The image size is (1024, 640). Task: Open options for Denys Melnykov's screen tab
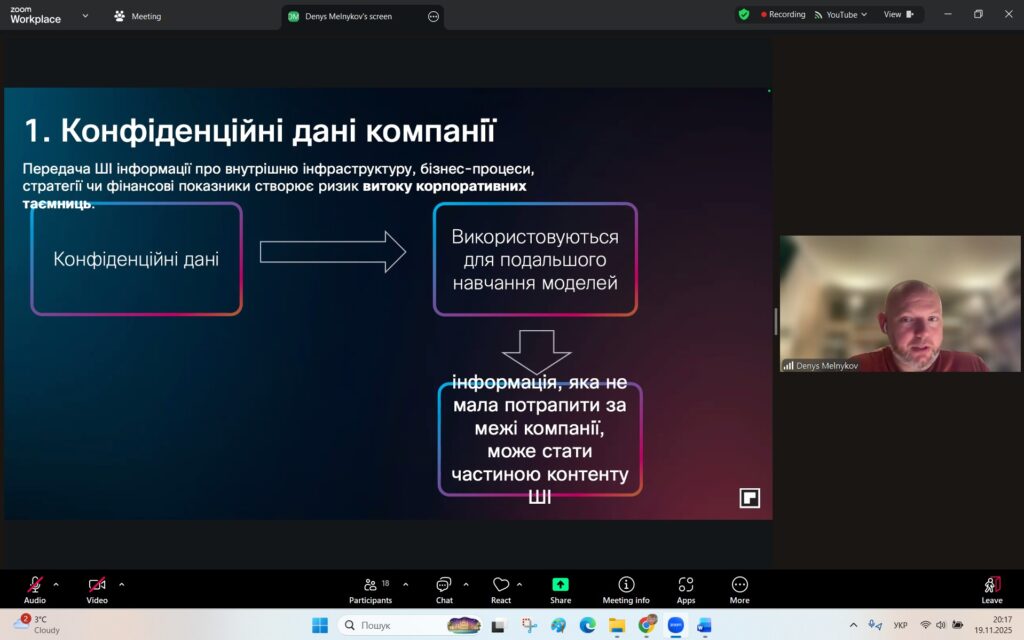tap(433, 16)
